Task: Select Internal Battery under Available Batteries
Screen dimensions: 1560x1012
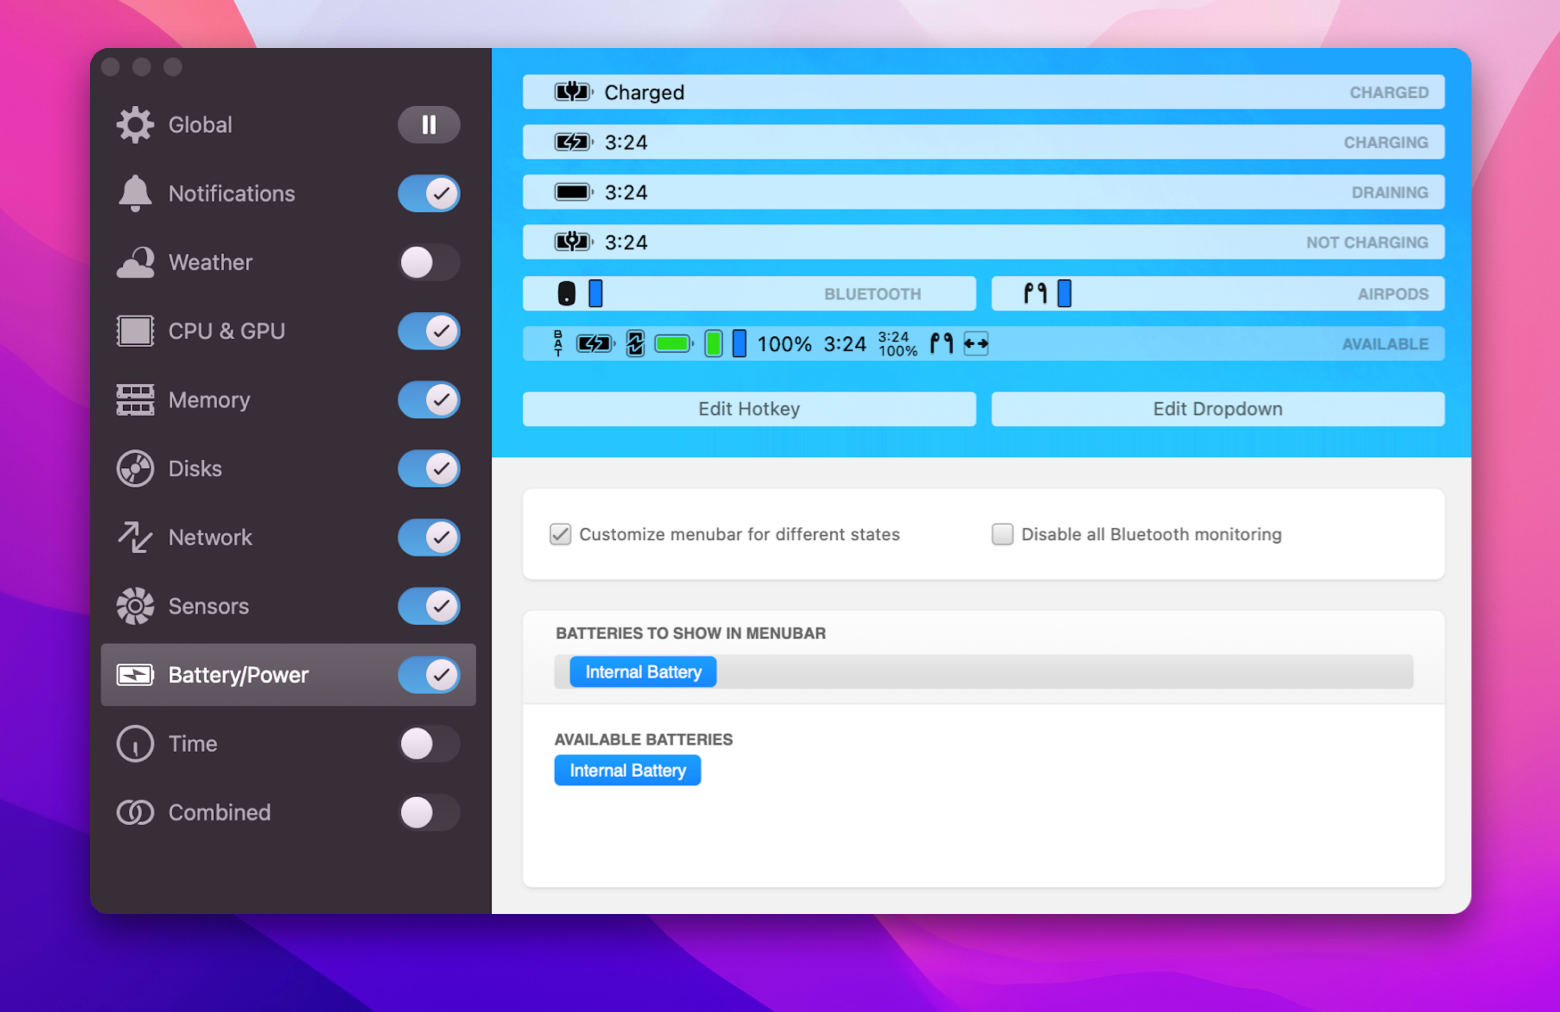Action: click(x=627, y=770)
